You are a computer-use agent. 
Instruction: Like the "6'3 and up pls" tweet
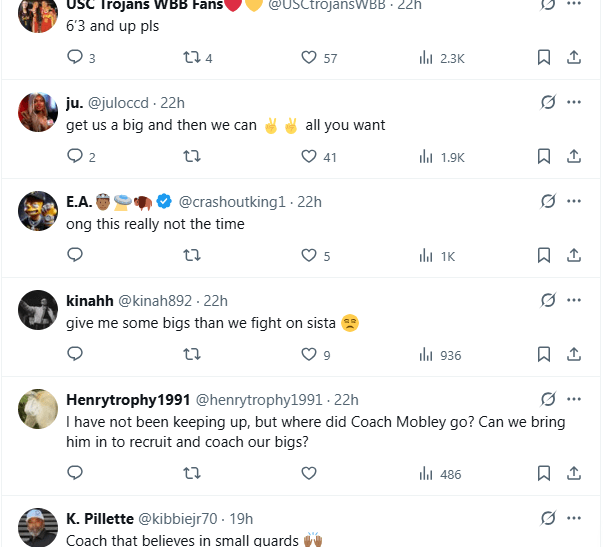(309, 58)
